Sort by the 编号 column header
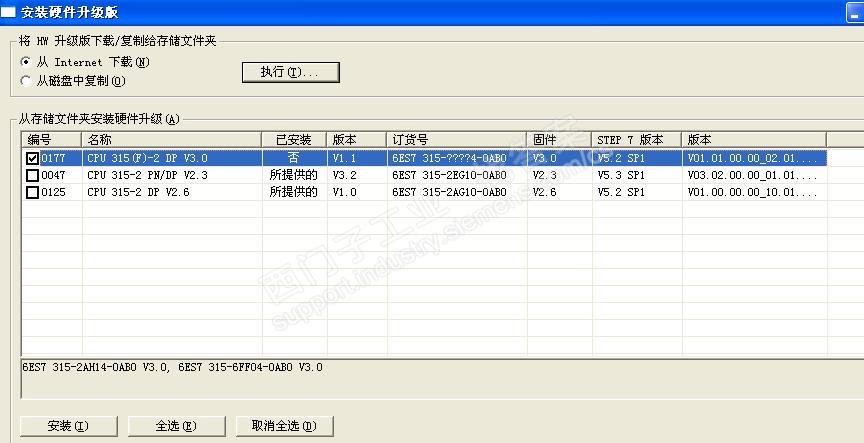Screen dimensions: 864x443 (x=52, y=140)
